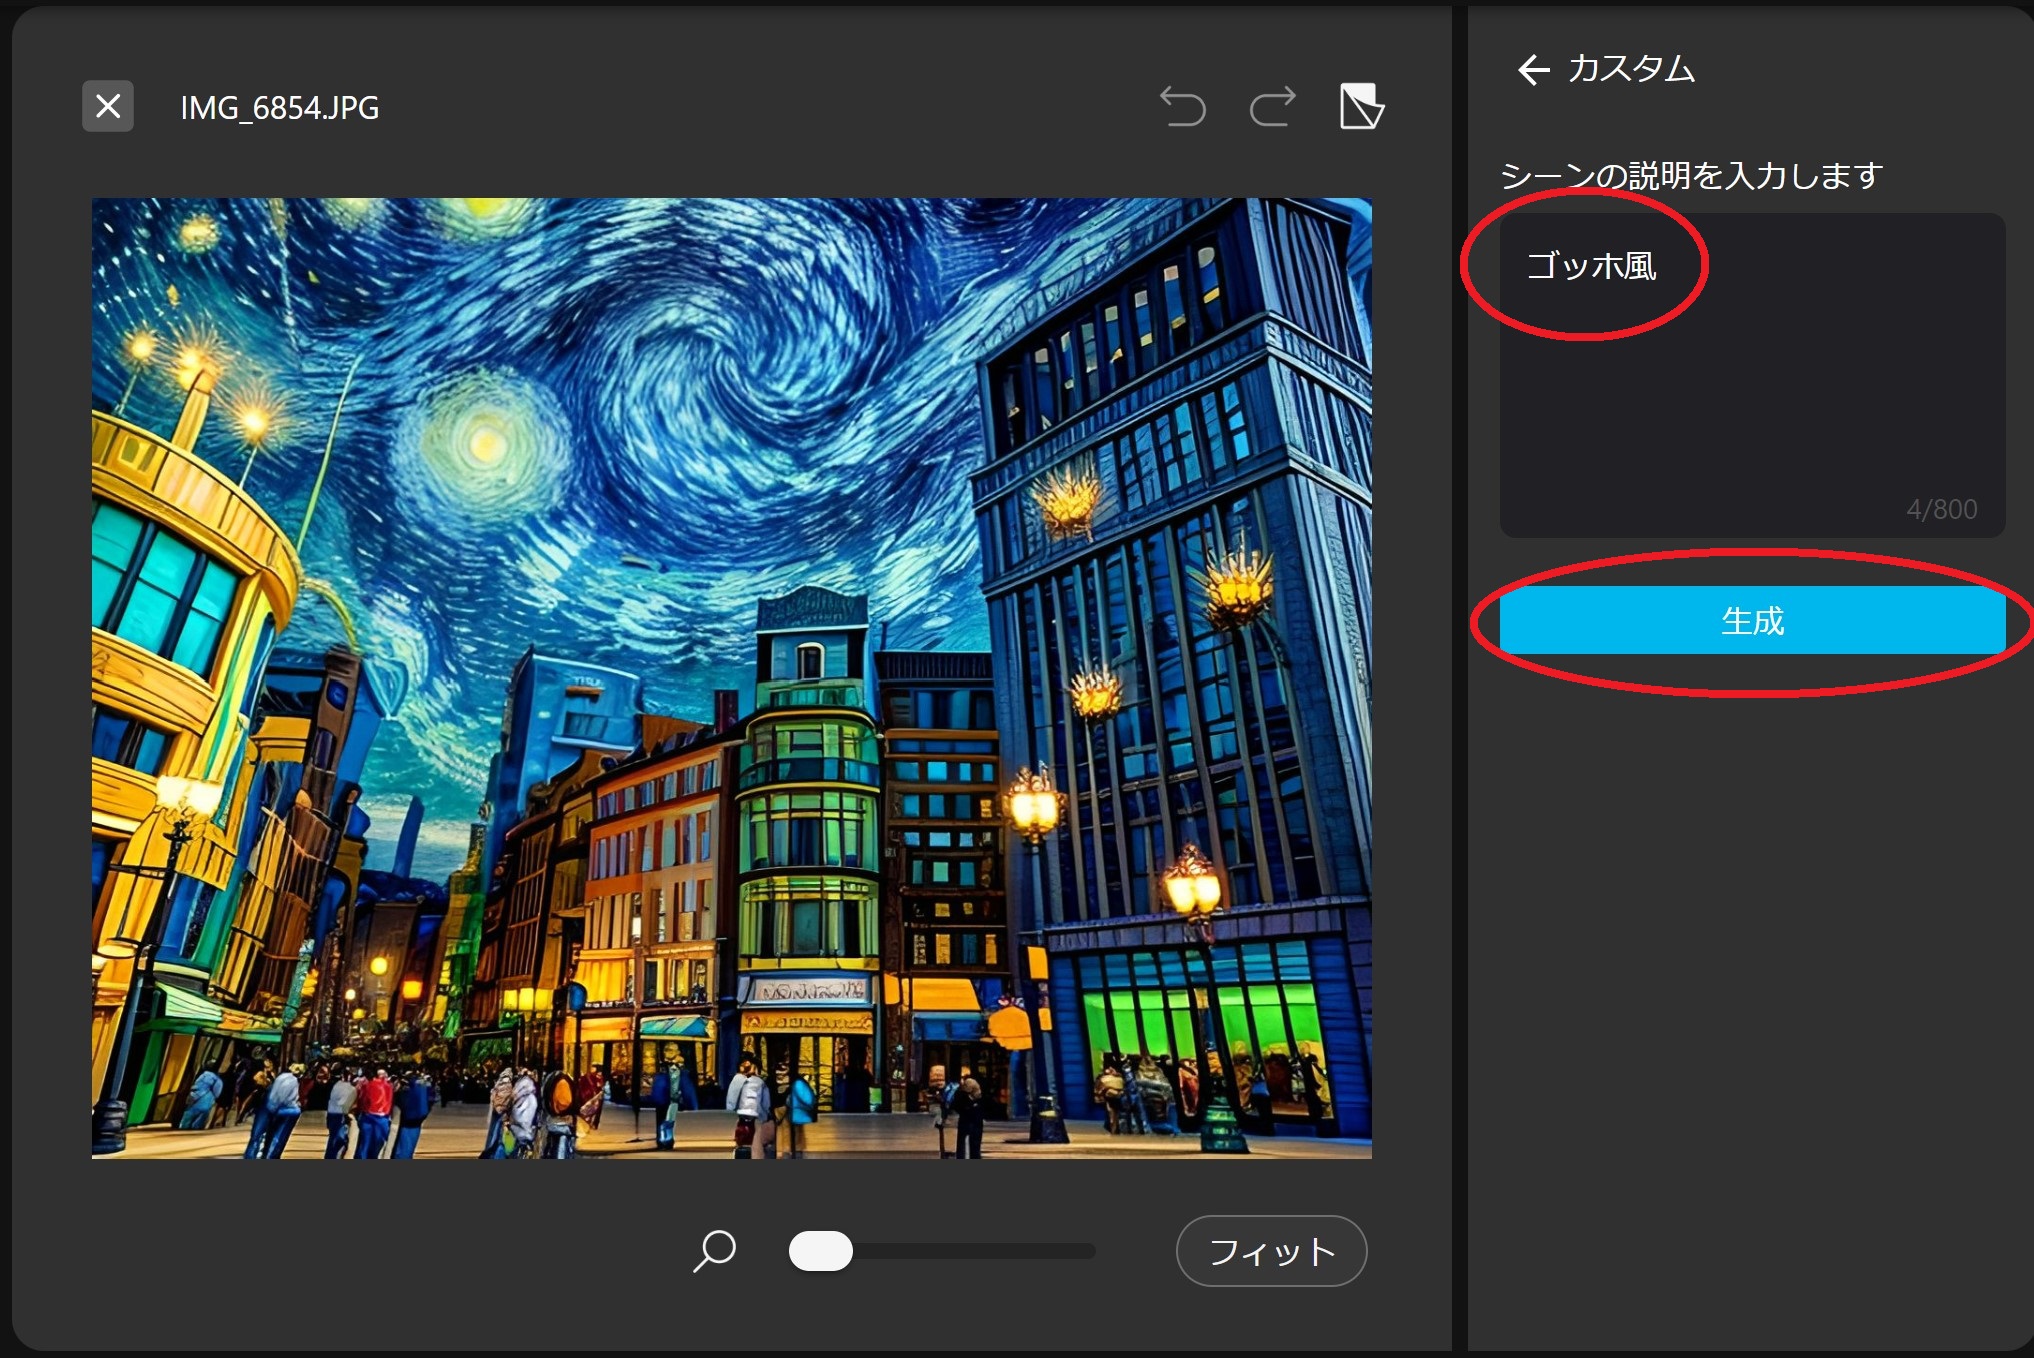This screenshot has width=2034, height=1358.
Task: Click the redo arrow icon
Action: pyautogui.click(x=1272, y=106)
